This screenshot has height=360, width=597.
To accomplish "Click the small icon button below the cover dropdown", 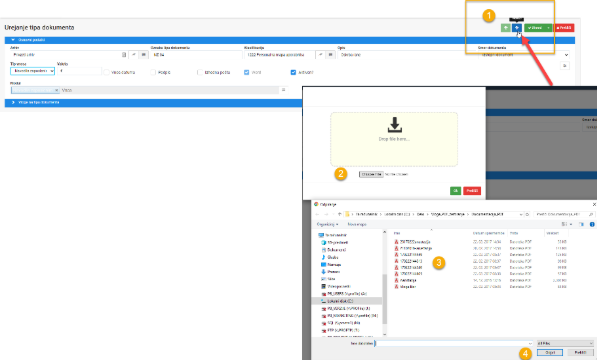I will (565, 66).
